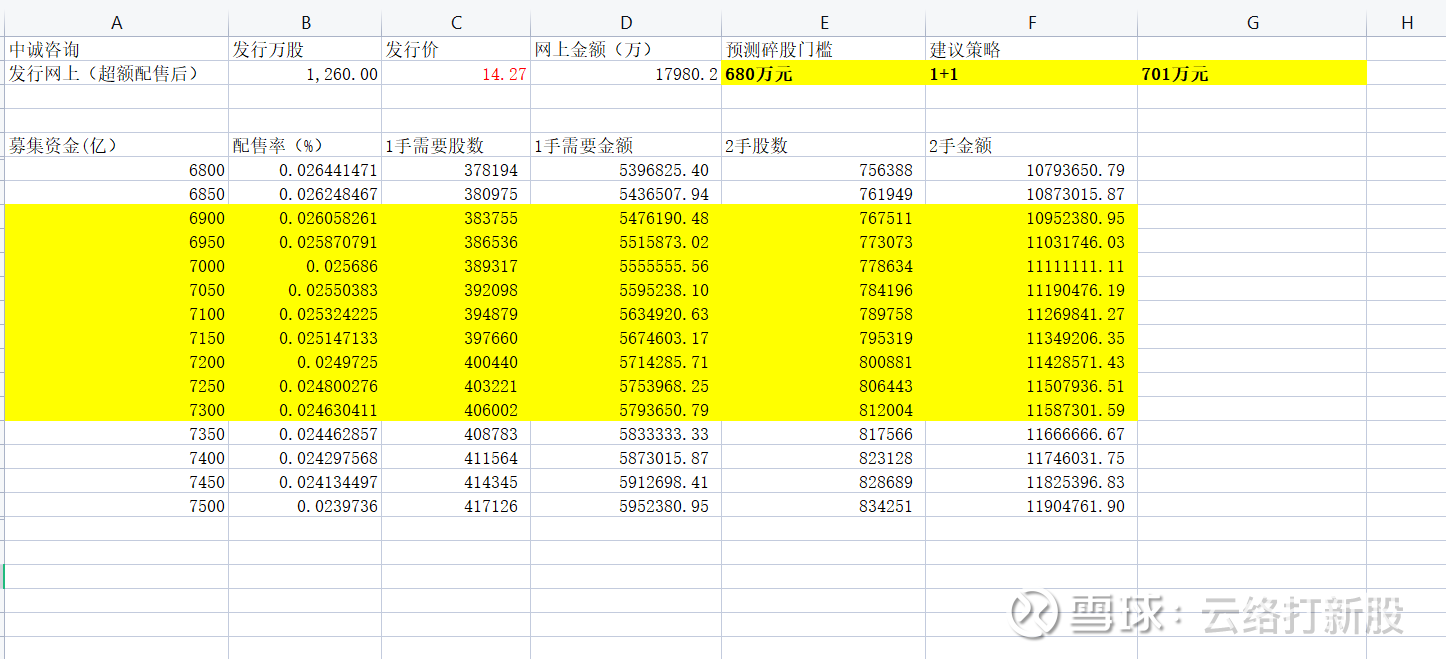Select the cell with 0.026058261
The image size is (1446, 659).
pos(305,218)
